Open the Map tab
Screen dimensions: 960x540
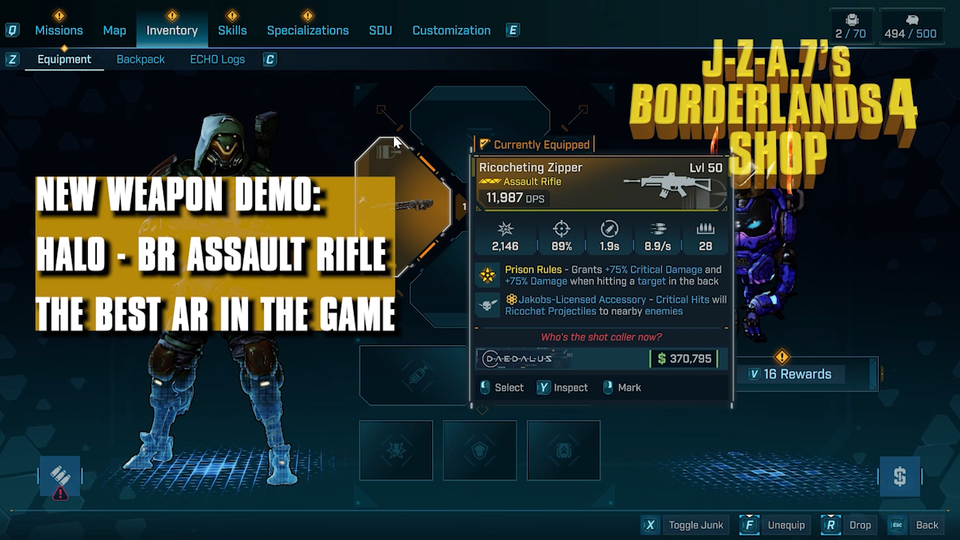pyautogui.click(x=114, y=31)
